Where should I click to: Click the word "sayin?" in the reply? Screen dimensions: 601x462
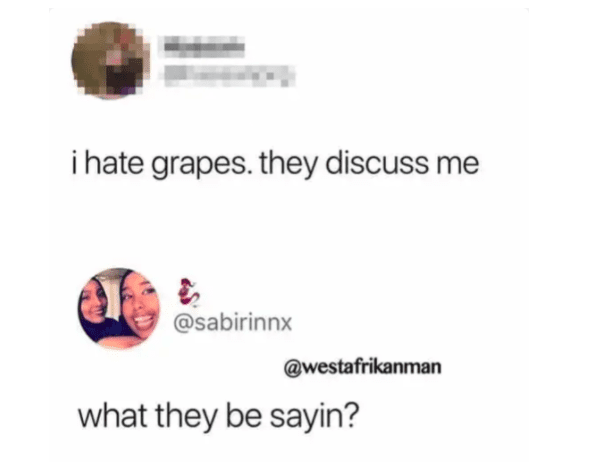[x=314, y=418]
